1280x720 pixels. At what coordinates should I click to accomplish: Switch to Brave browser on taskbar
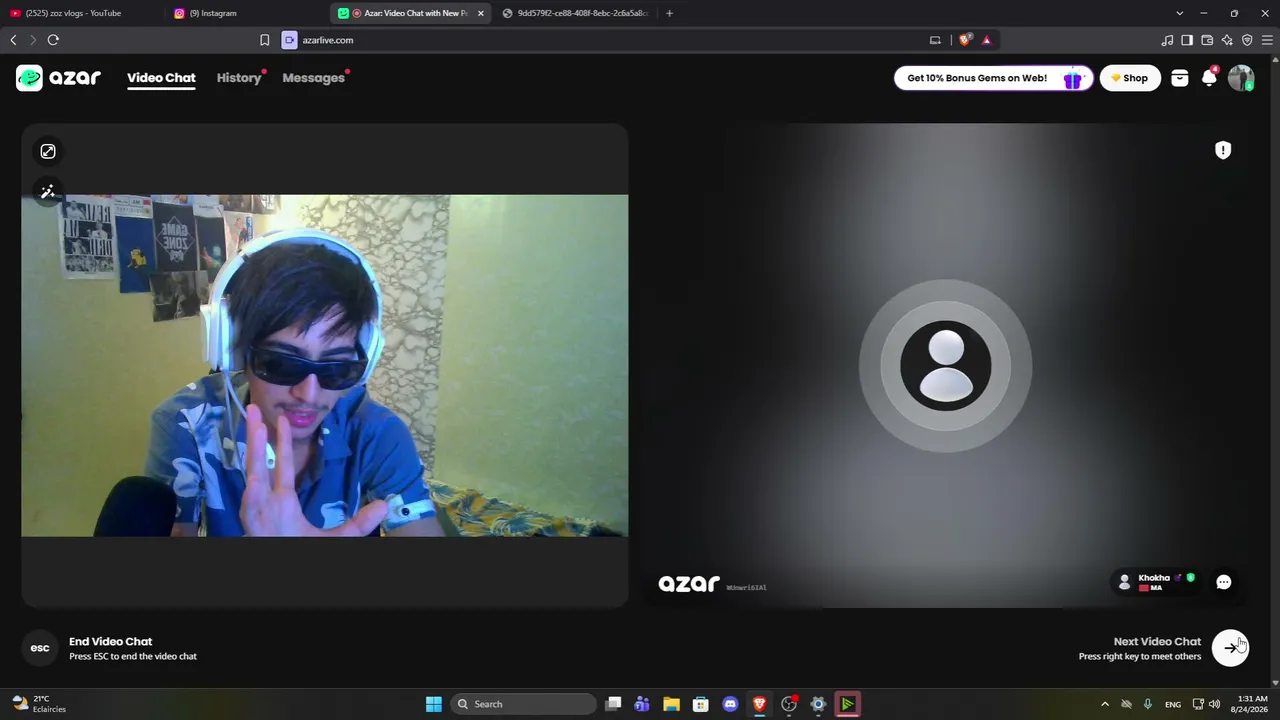click(x=759, y=704)
